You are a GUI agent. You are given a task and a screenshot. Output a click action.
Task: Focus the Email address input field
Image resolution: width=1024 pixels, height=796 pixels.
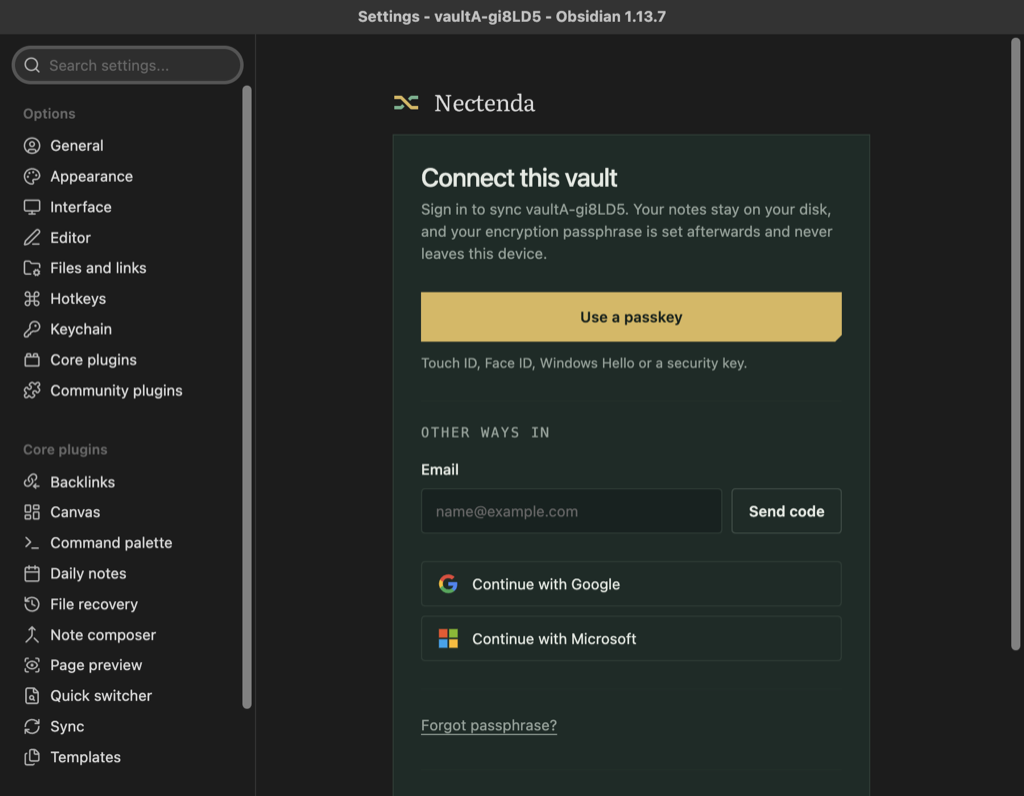(x=571, y=511)
